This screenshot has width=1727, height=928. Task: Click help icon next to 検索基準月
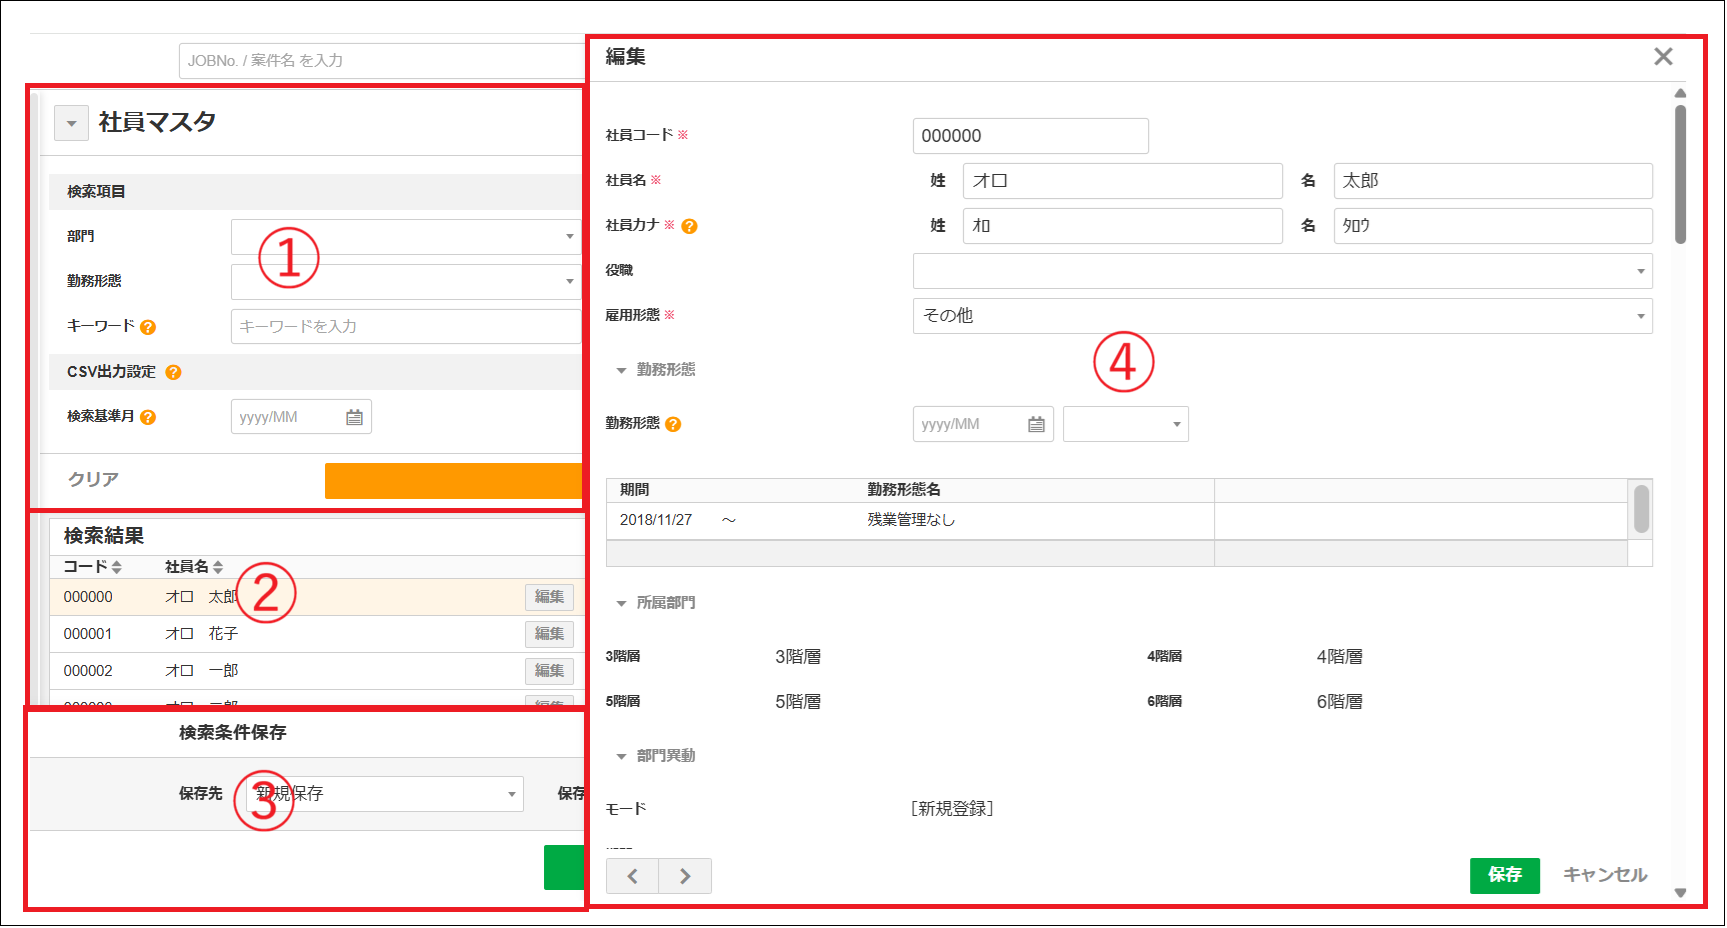click(x=148, y=417)
